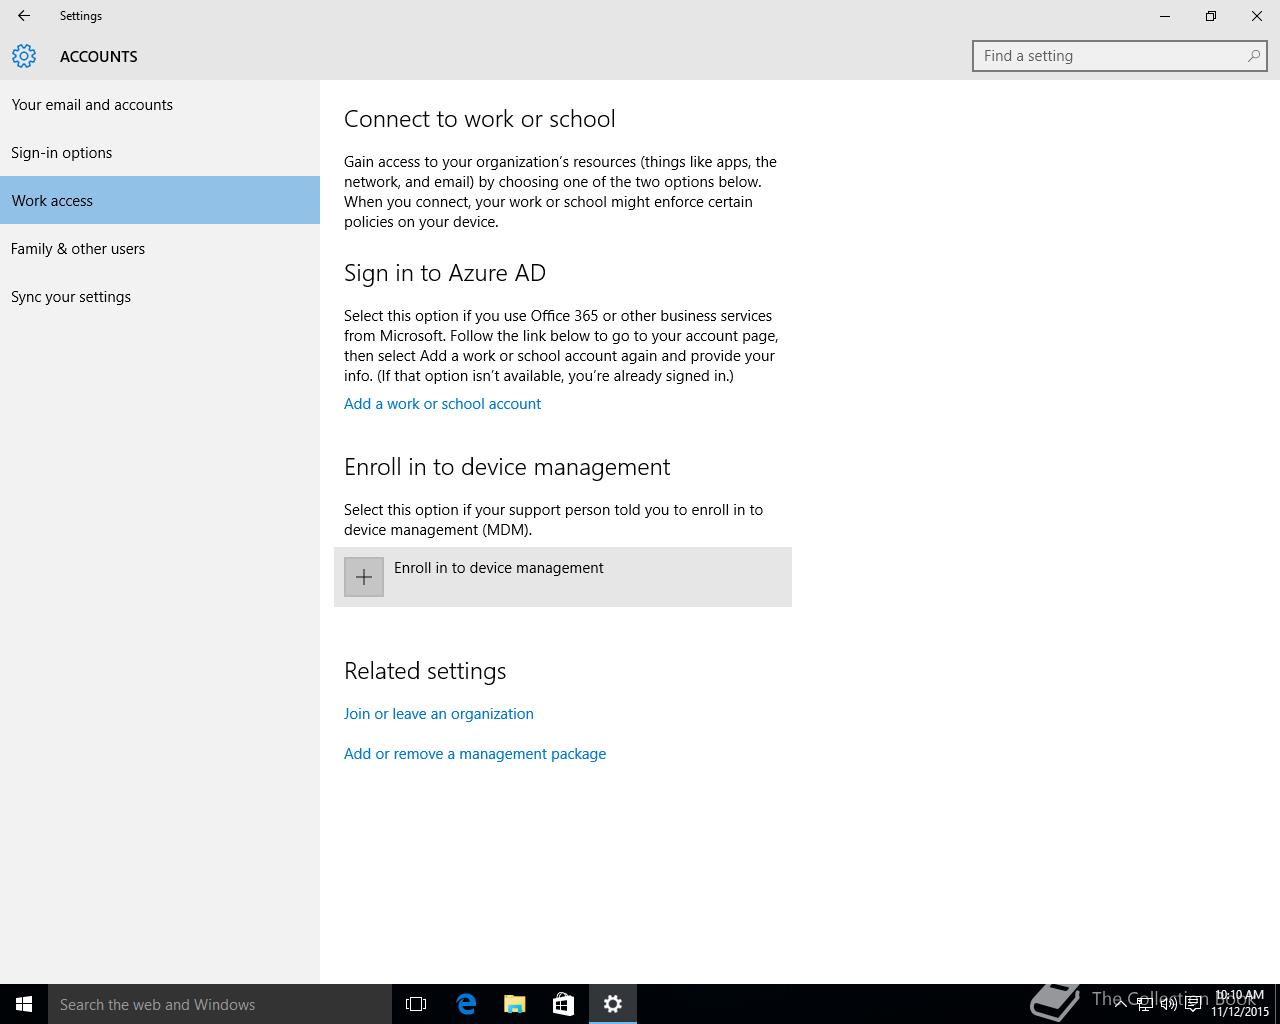
Task: Launch Microsoft Edge from the taskbar
Action: point(466,1004)
